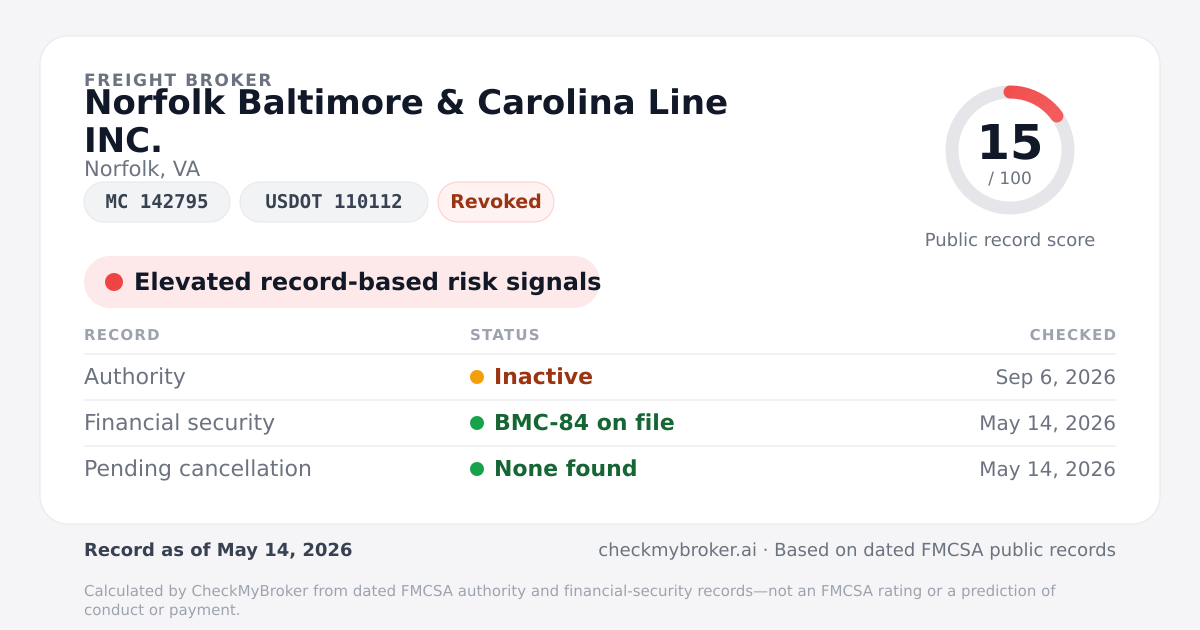Select the MC 142795 badge

tap(157, 202)
